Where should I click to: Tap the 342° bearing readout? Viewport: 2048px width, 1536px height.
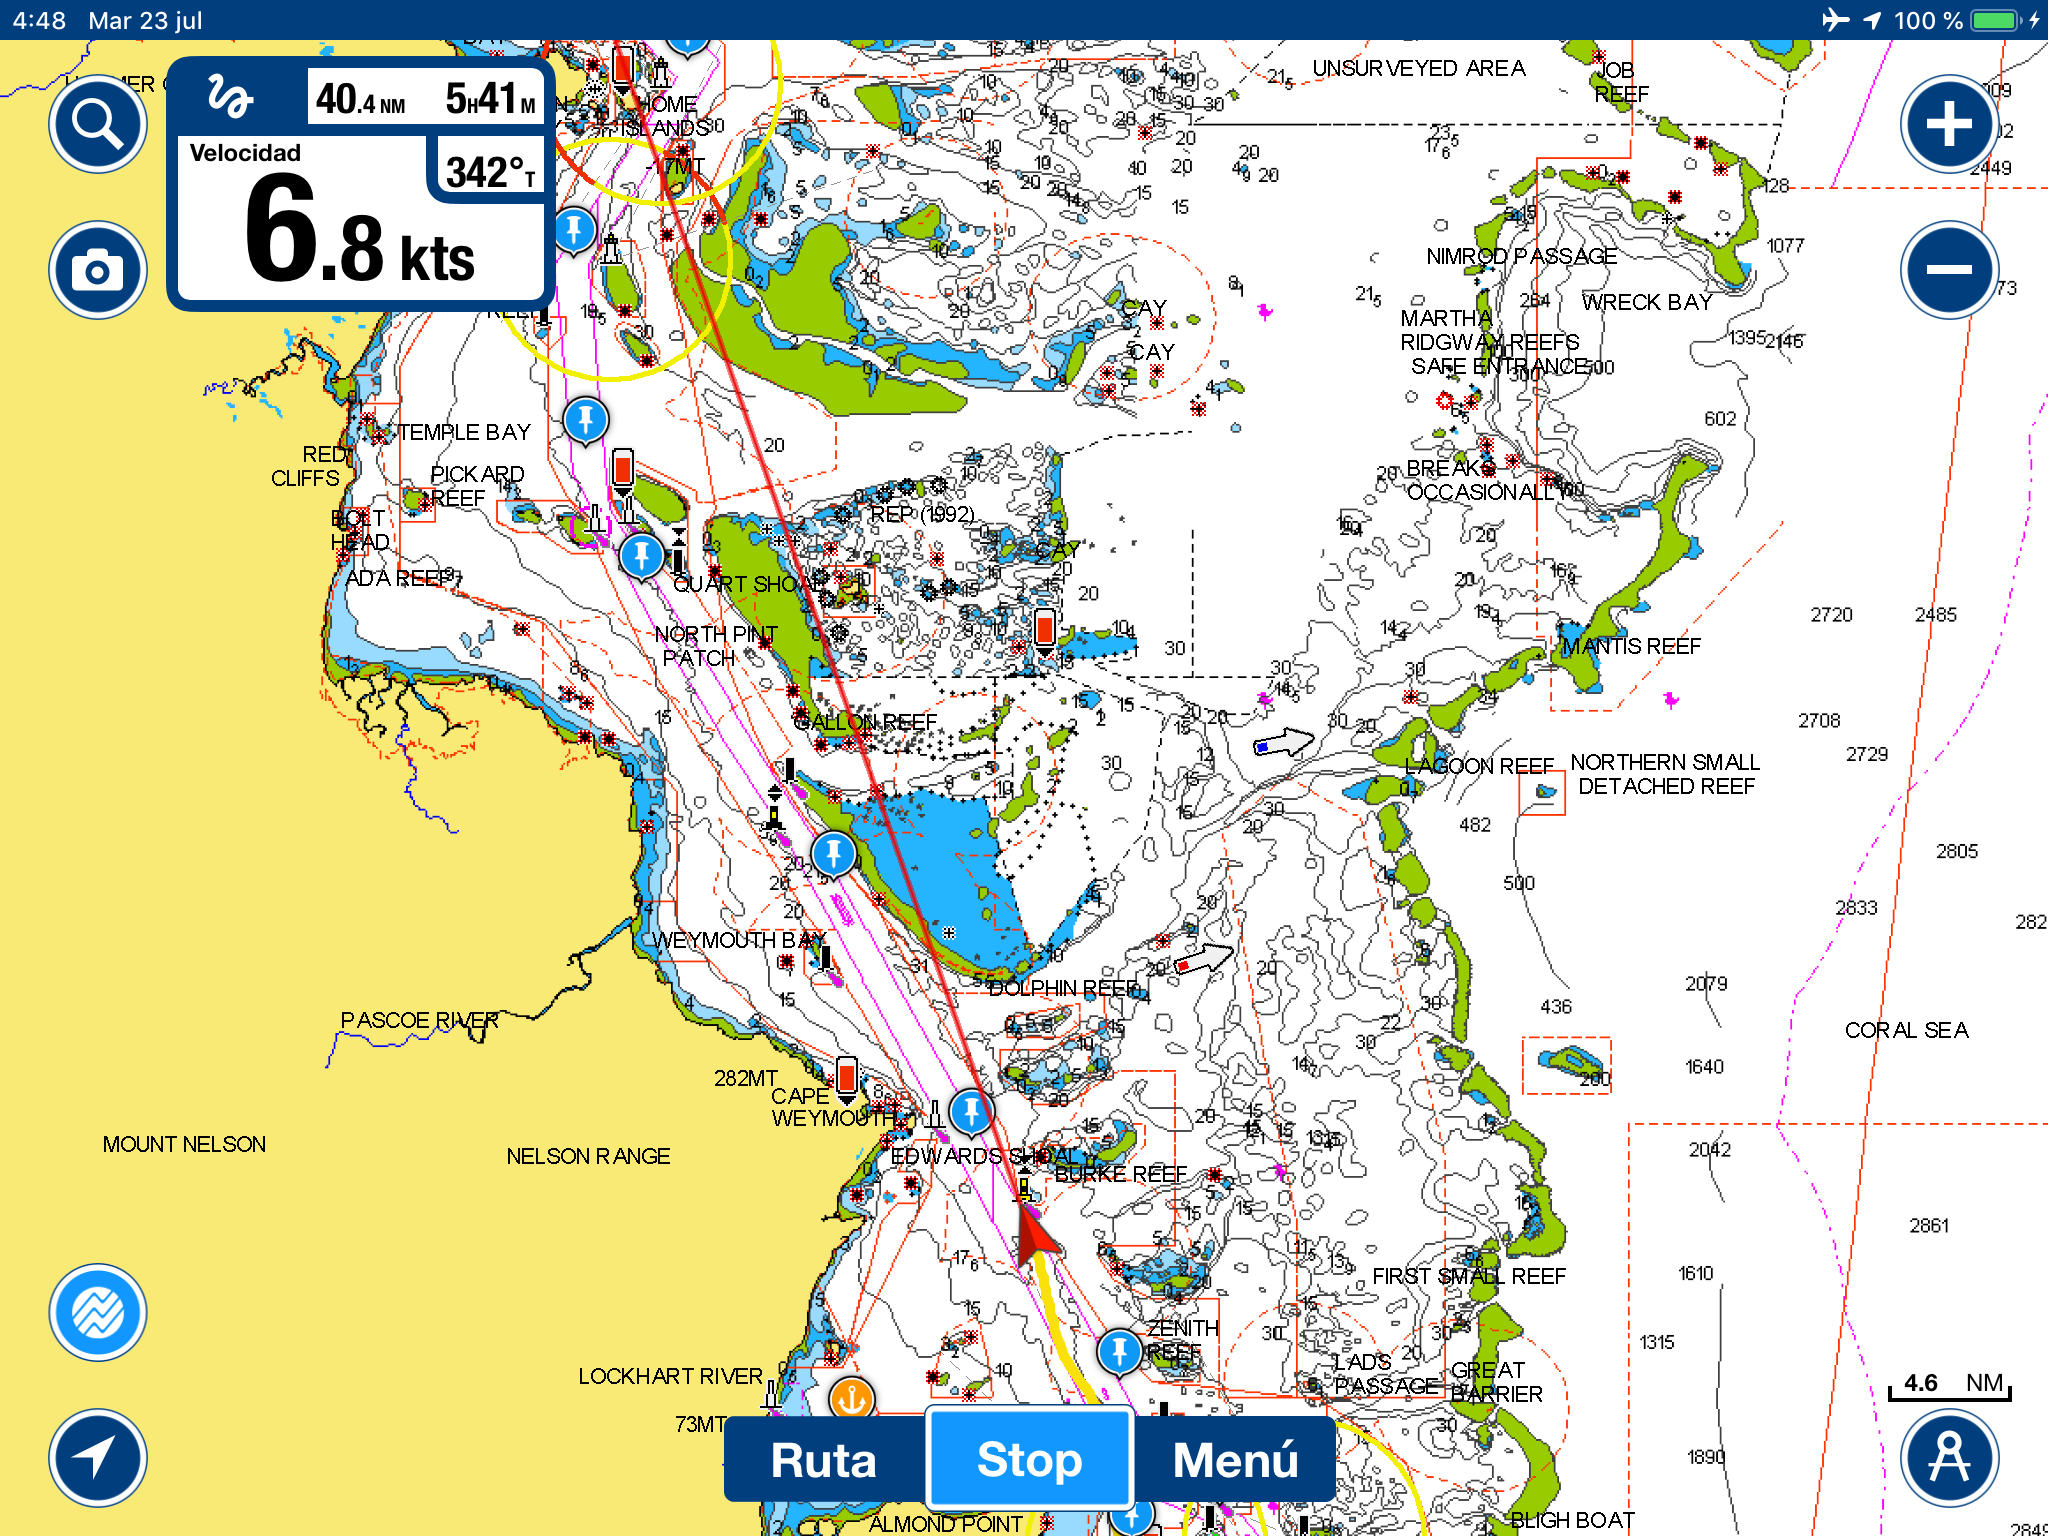pyautogui.click(x=489, y=172)
